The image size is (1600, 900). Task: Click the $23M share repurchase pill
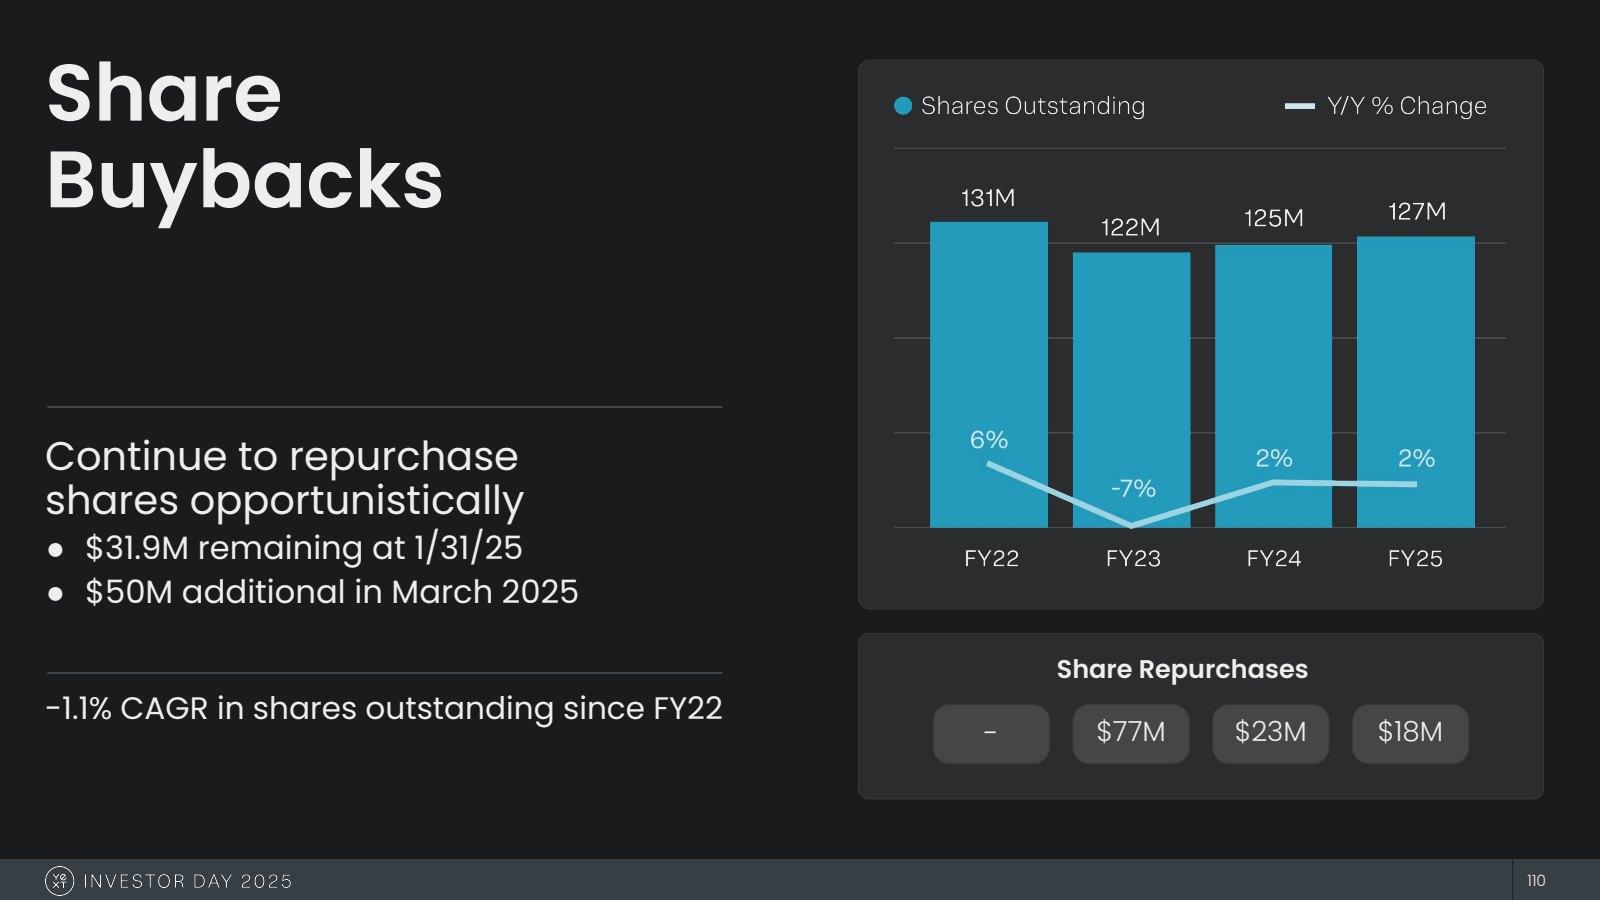[x=1270, y=733]
